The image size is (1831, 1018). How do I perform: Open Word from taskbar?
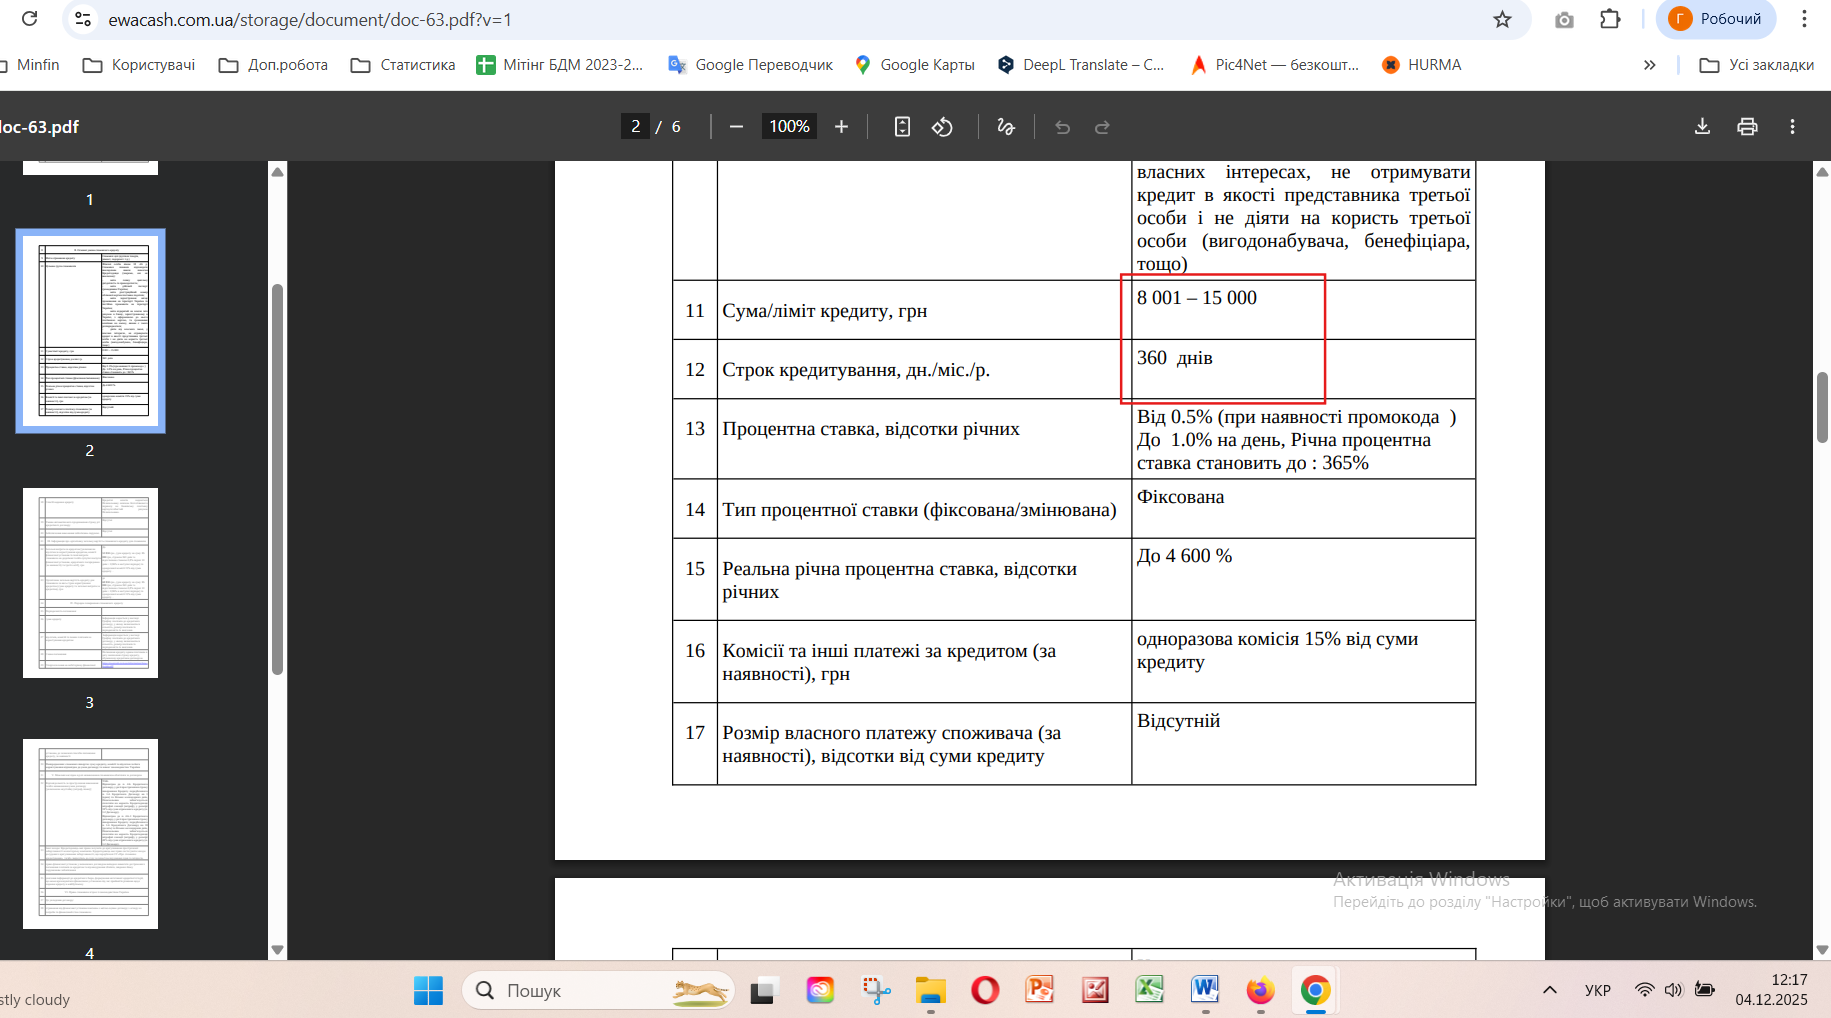click(x=1205, y=990)
